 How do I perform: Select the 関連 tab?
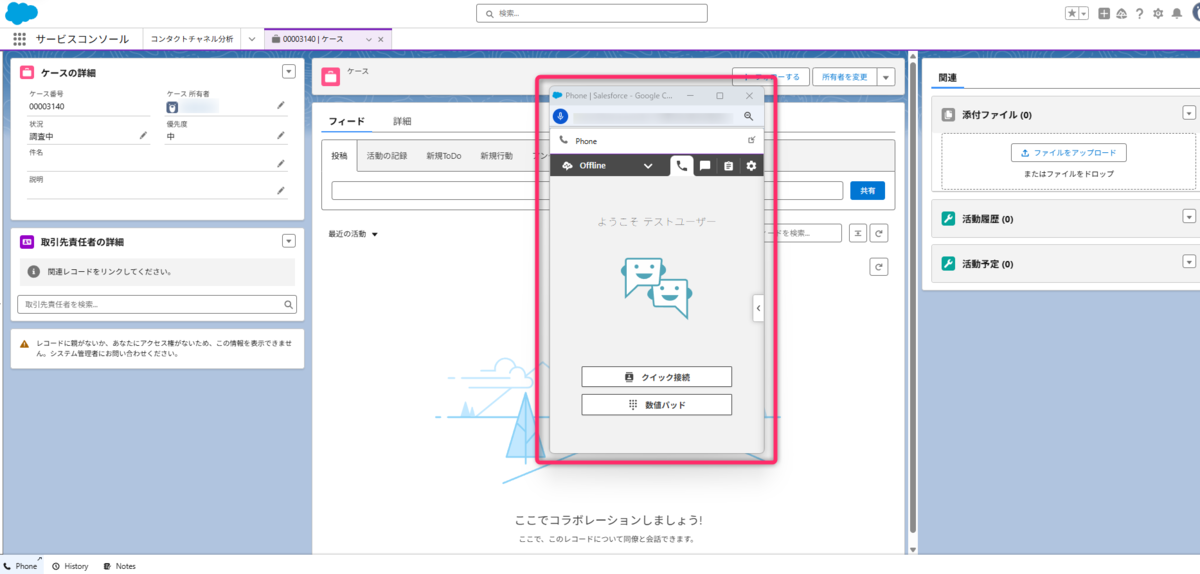(x=947, y=77)
